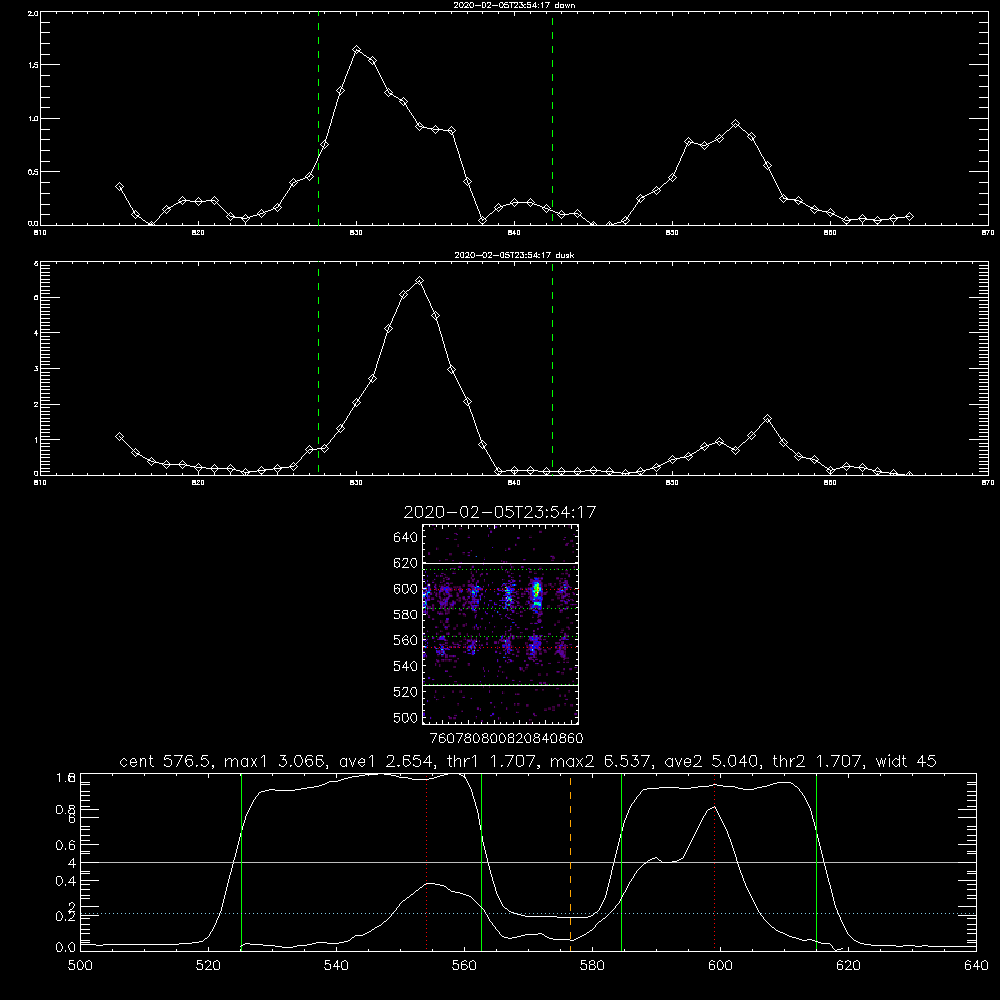Click the 840 label under the dusk plot
Image resolution: width=1000 pixels, height=1000 pixels.
514,483
